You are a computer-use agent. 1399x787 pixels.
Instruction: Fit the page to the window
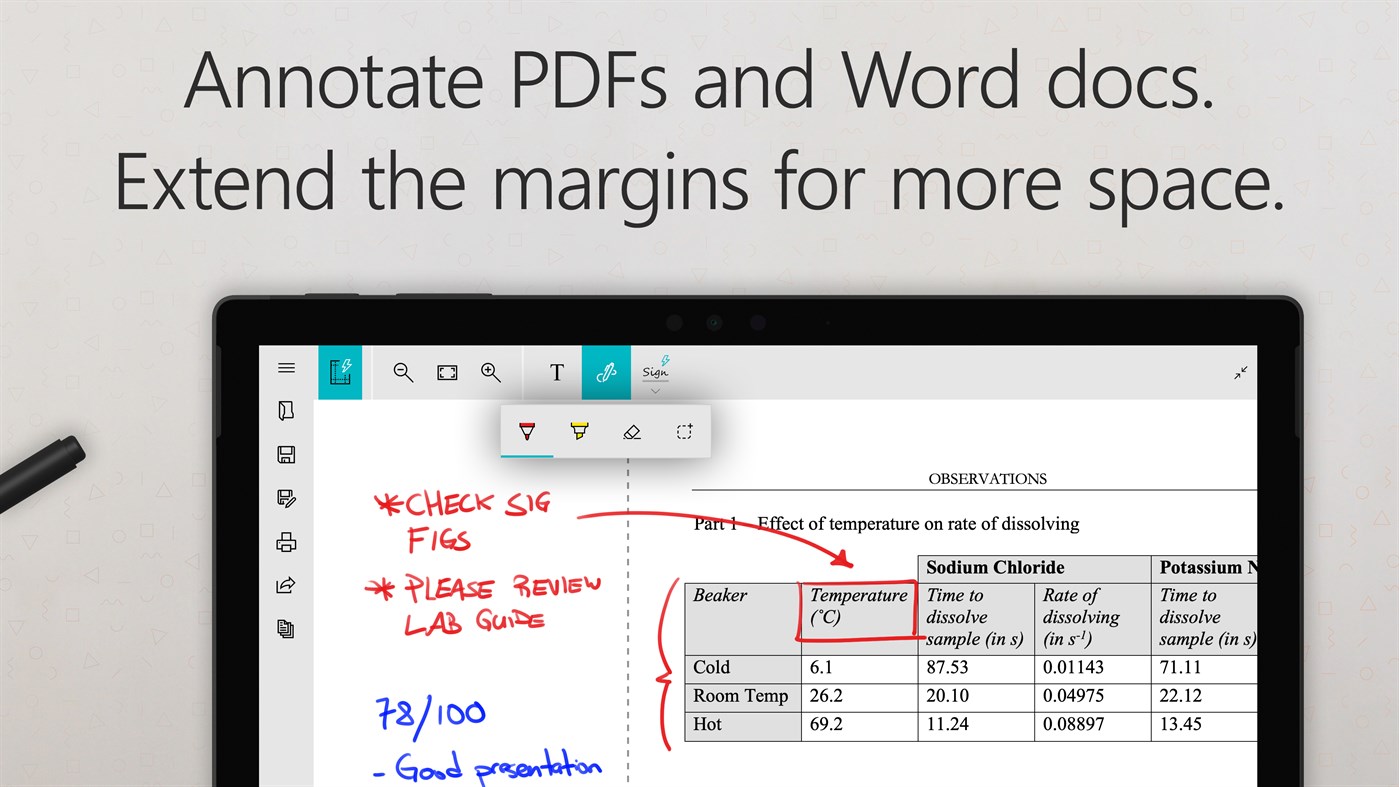[x=447, y=372]
